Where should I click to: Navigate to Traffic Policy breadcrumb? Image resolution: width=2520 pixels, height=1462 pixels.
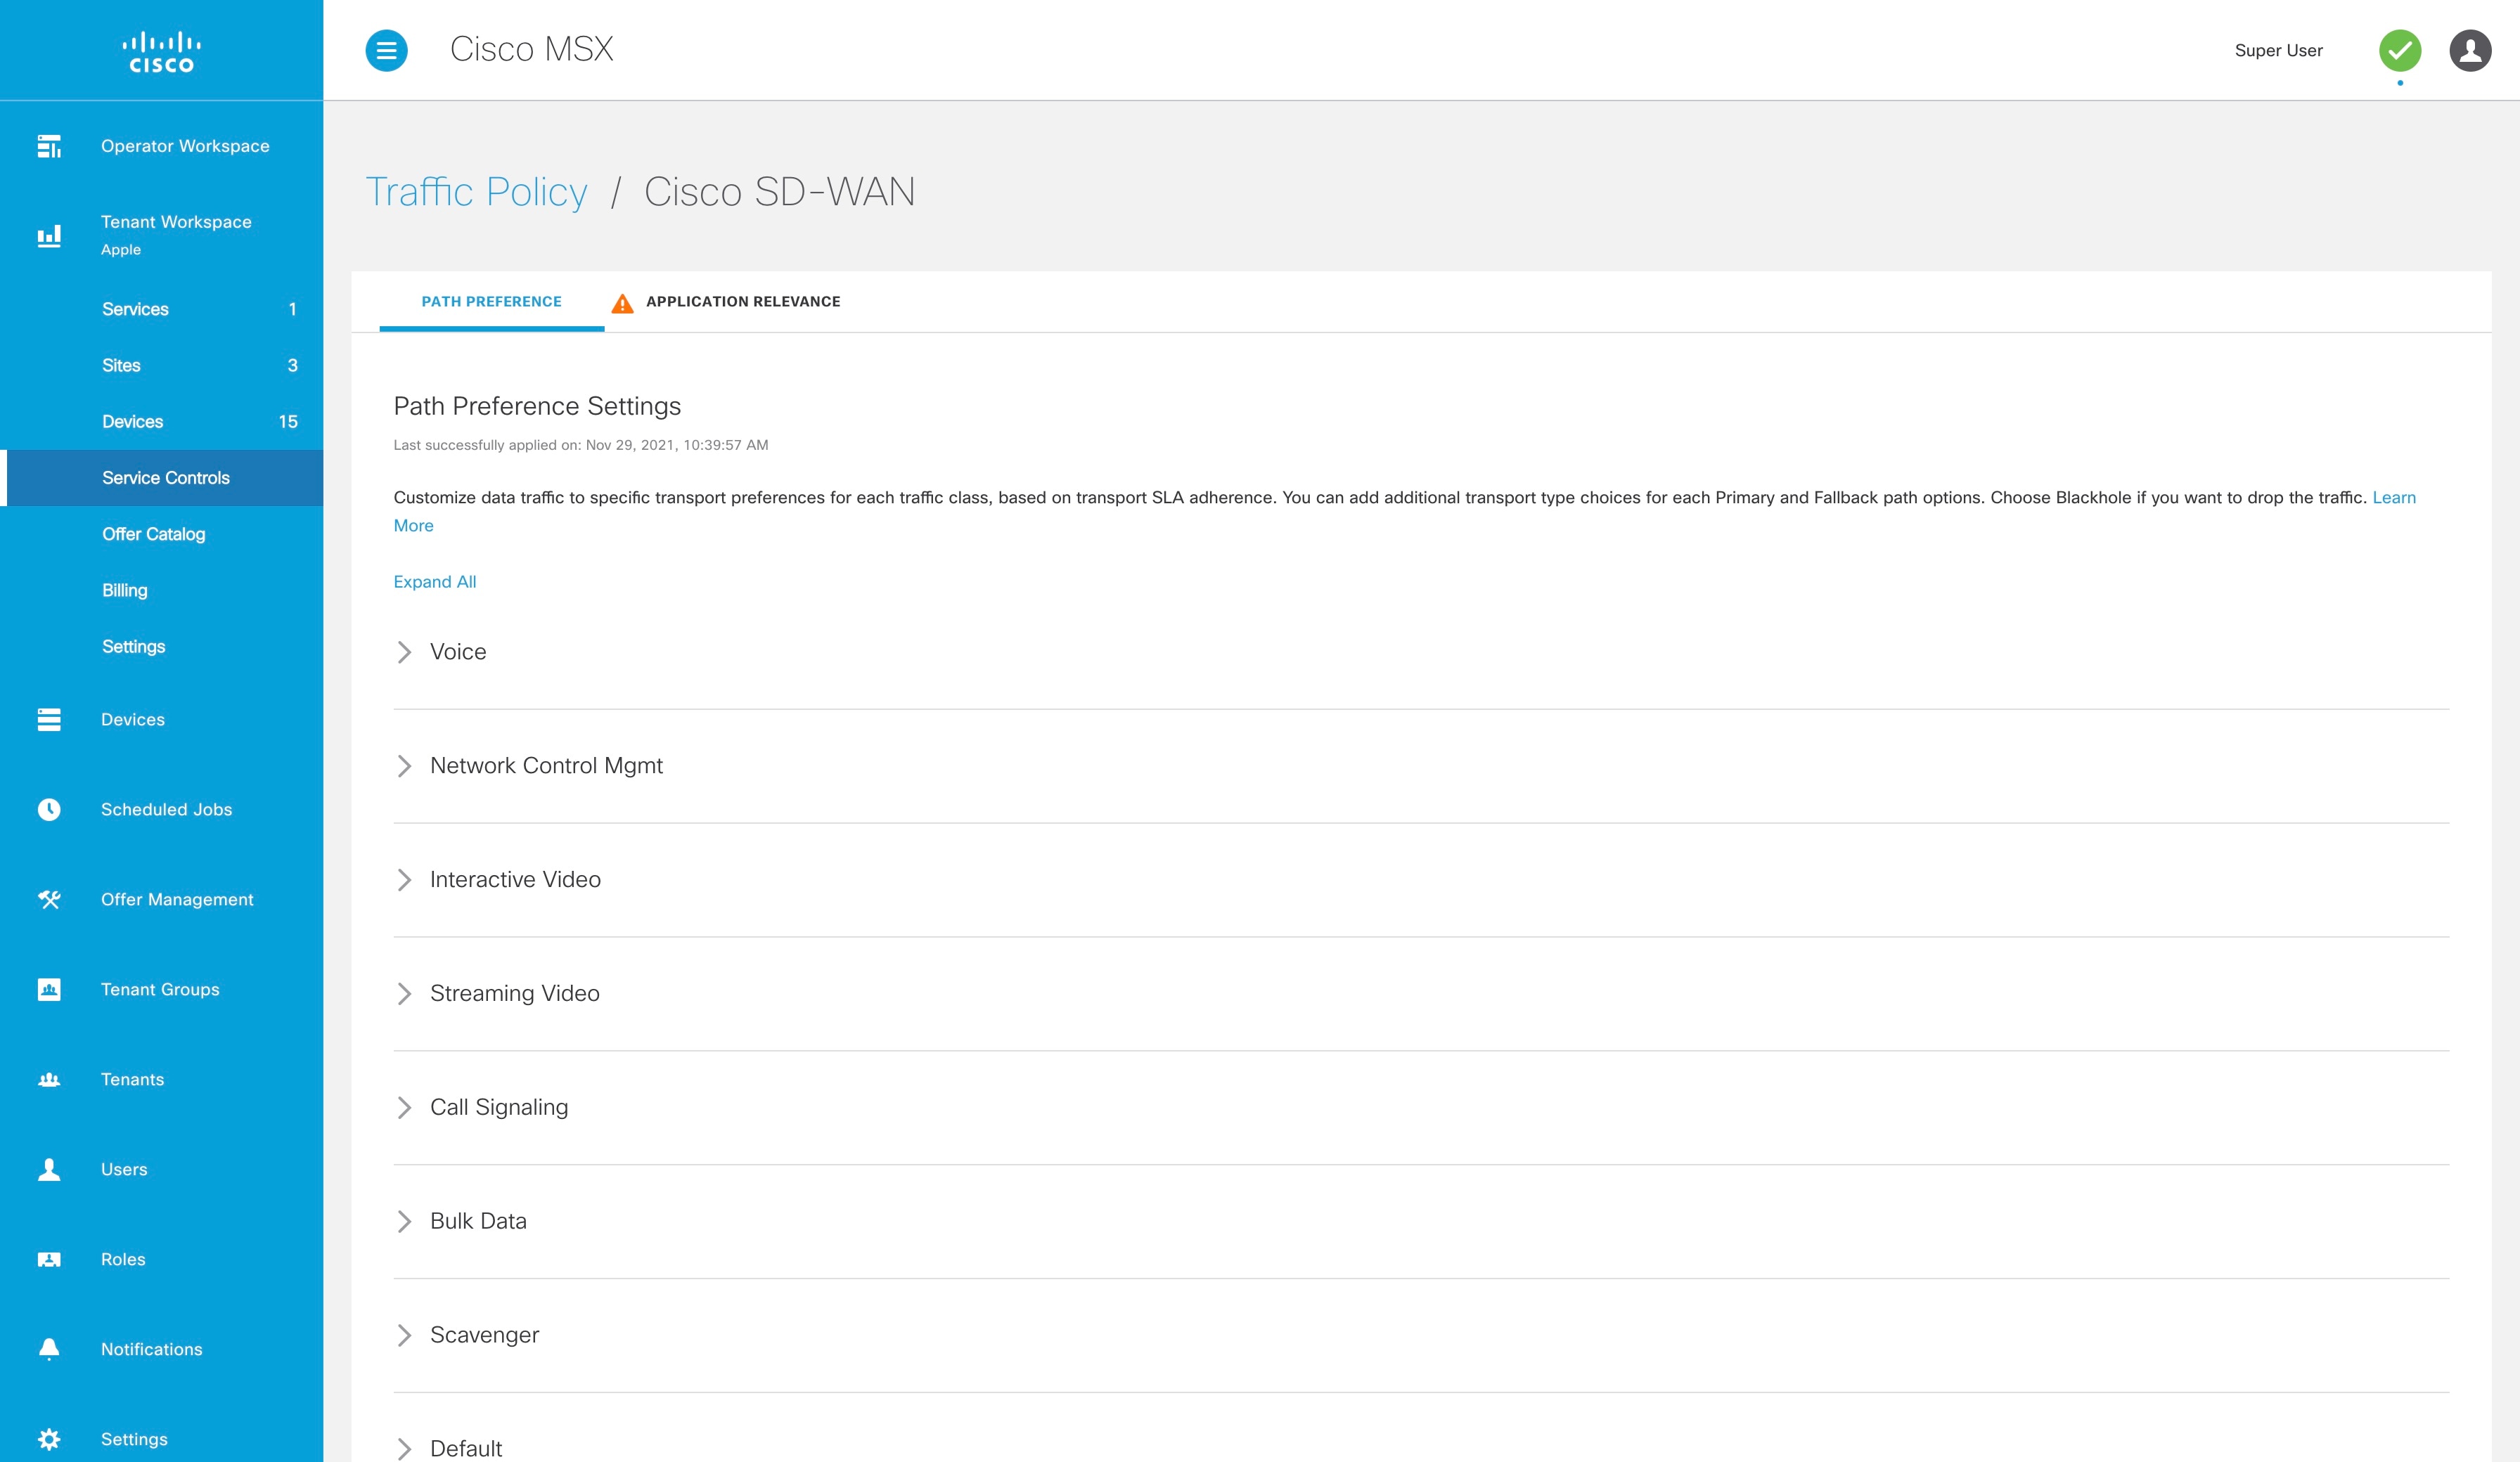[x=477, y=191]
